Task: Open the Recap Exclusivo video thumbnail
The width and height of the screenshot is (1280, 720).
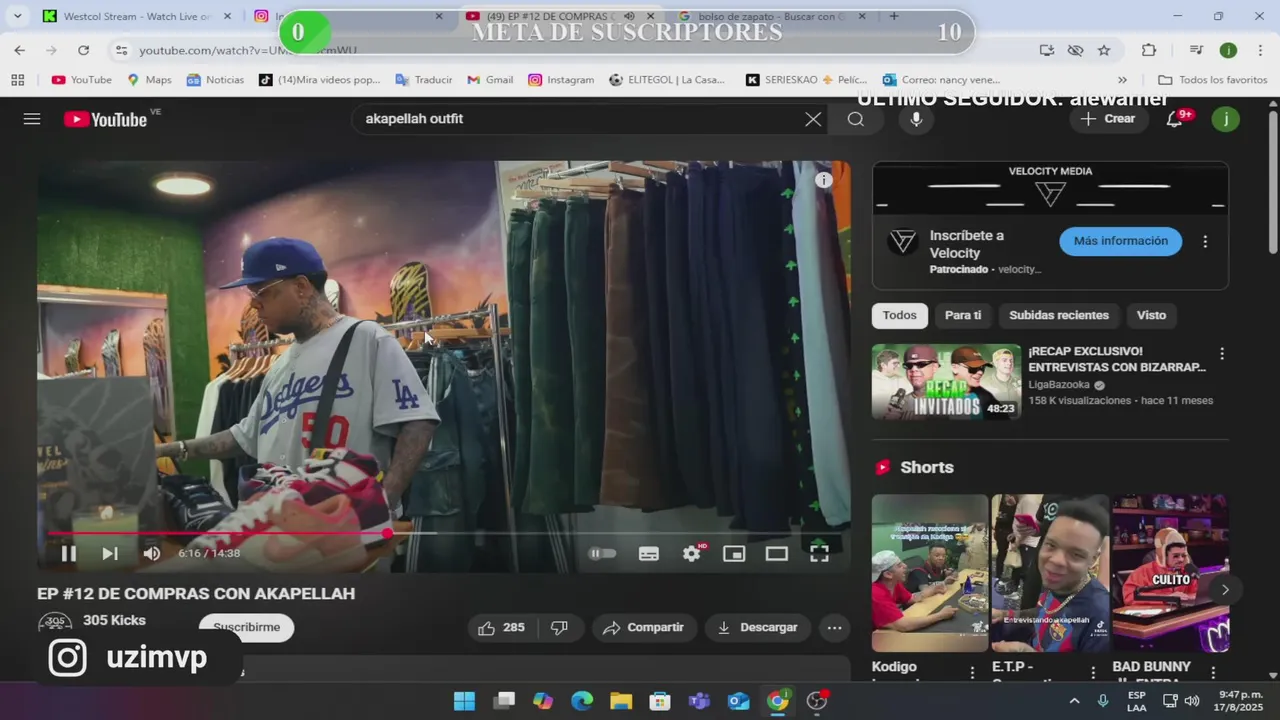Action: tap(946, 382)
